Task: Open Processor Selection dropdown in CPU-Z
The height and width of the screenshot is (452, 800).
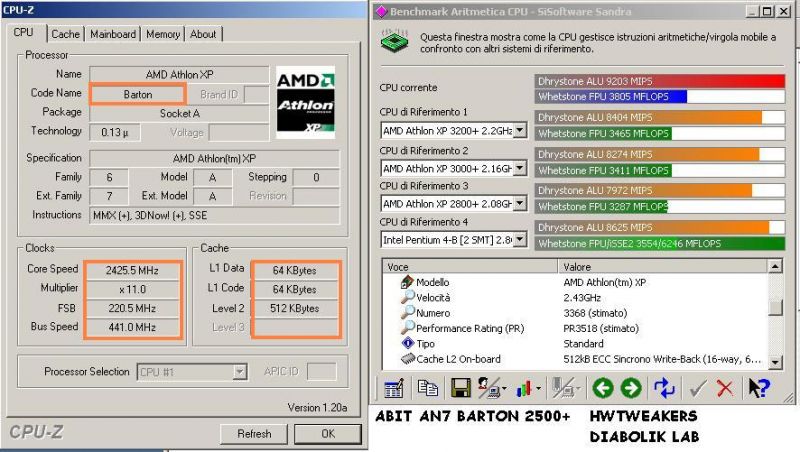Action: [239, 372]
